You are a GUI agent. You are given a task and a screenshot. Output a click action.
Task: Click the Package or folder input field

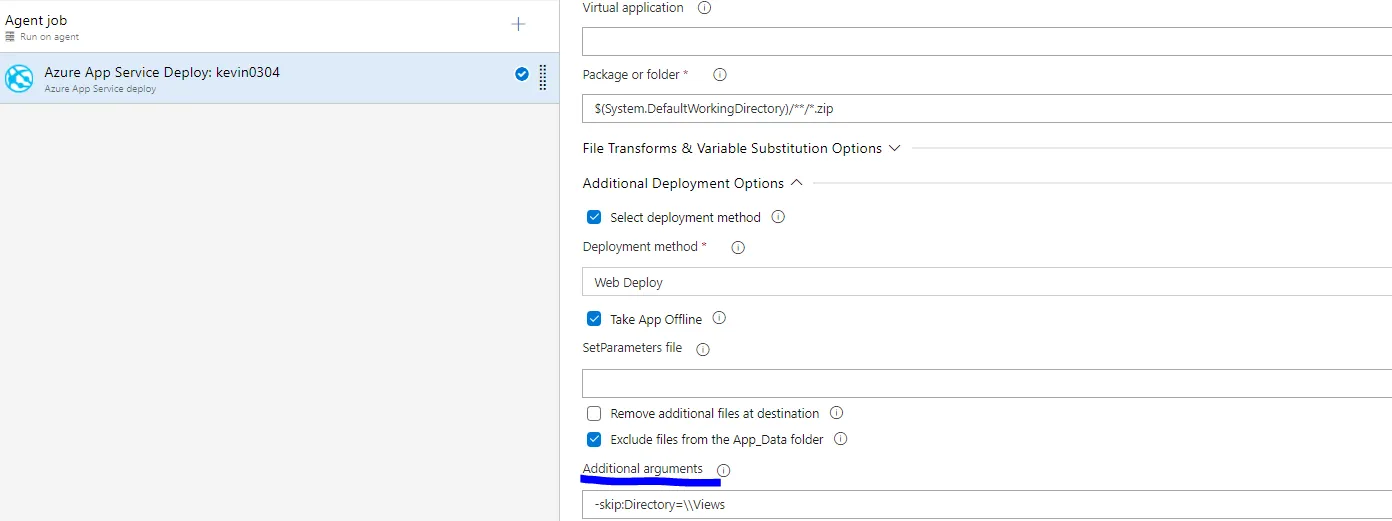pyautogui.click(x=985, y=108)
